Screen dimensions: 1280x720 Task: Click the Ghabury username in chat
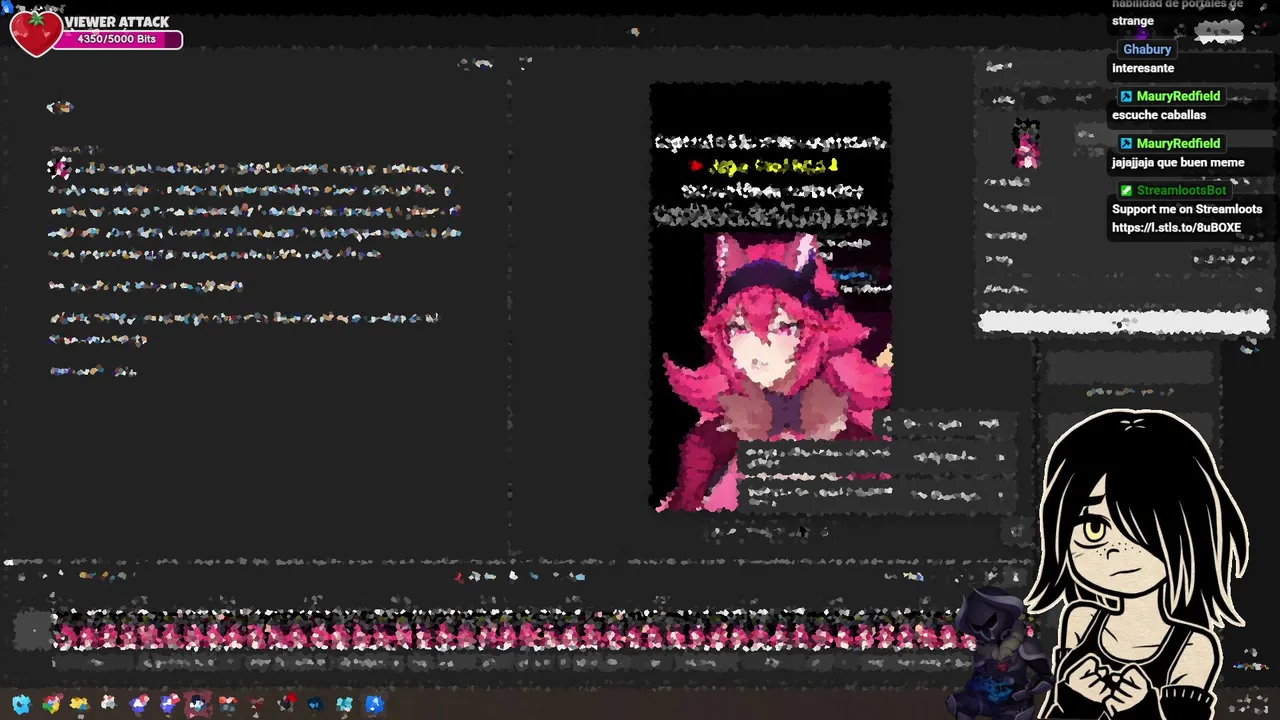[1147, 49]
